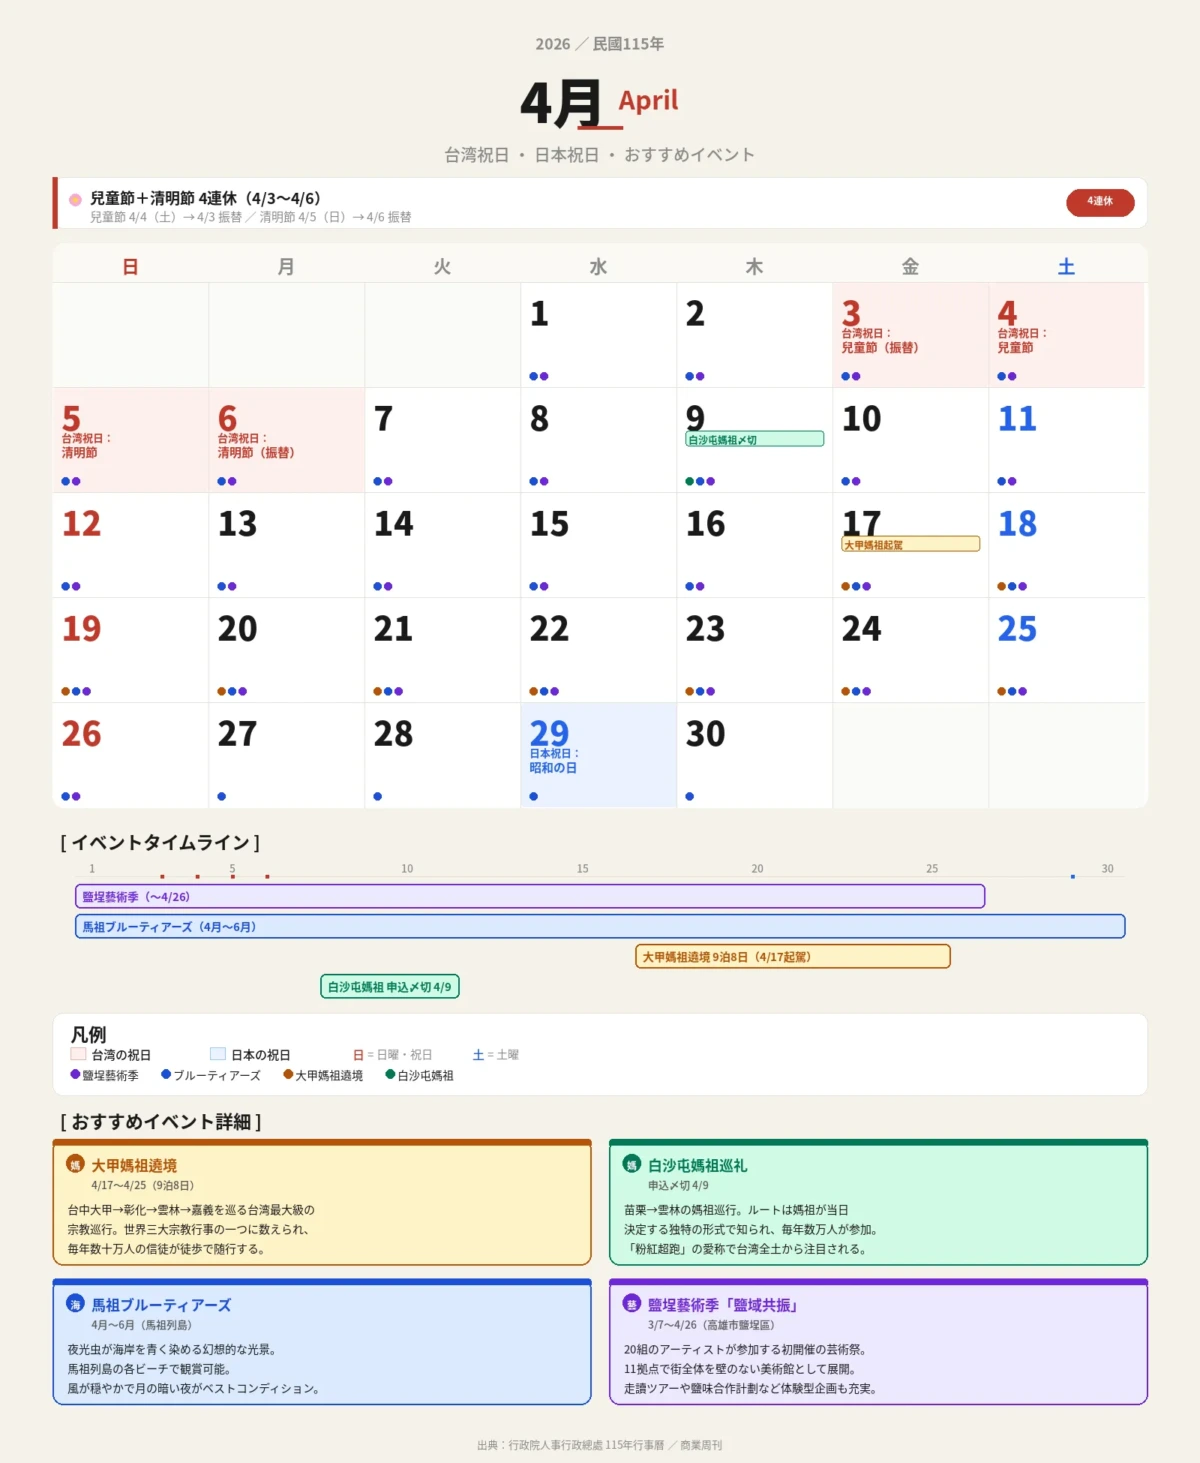Click the 白沙屯媽祖 申込〆切 4/9 timeline bar
This screenshot has height=1463, width=1200.
(x=389, y=987)
